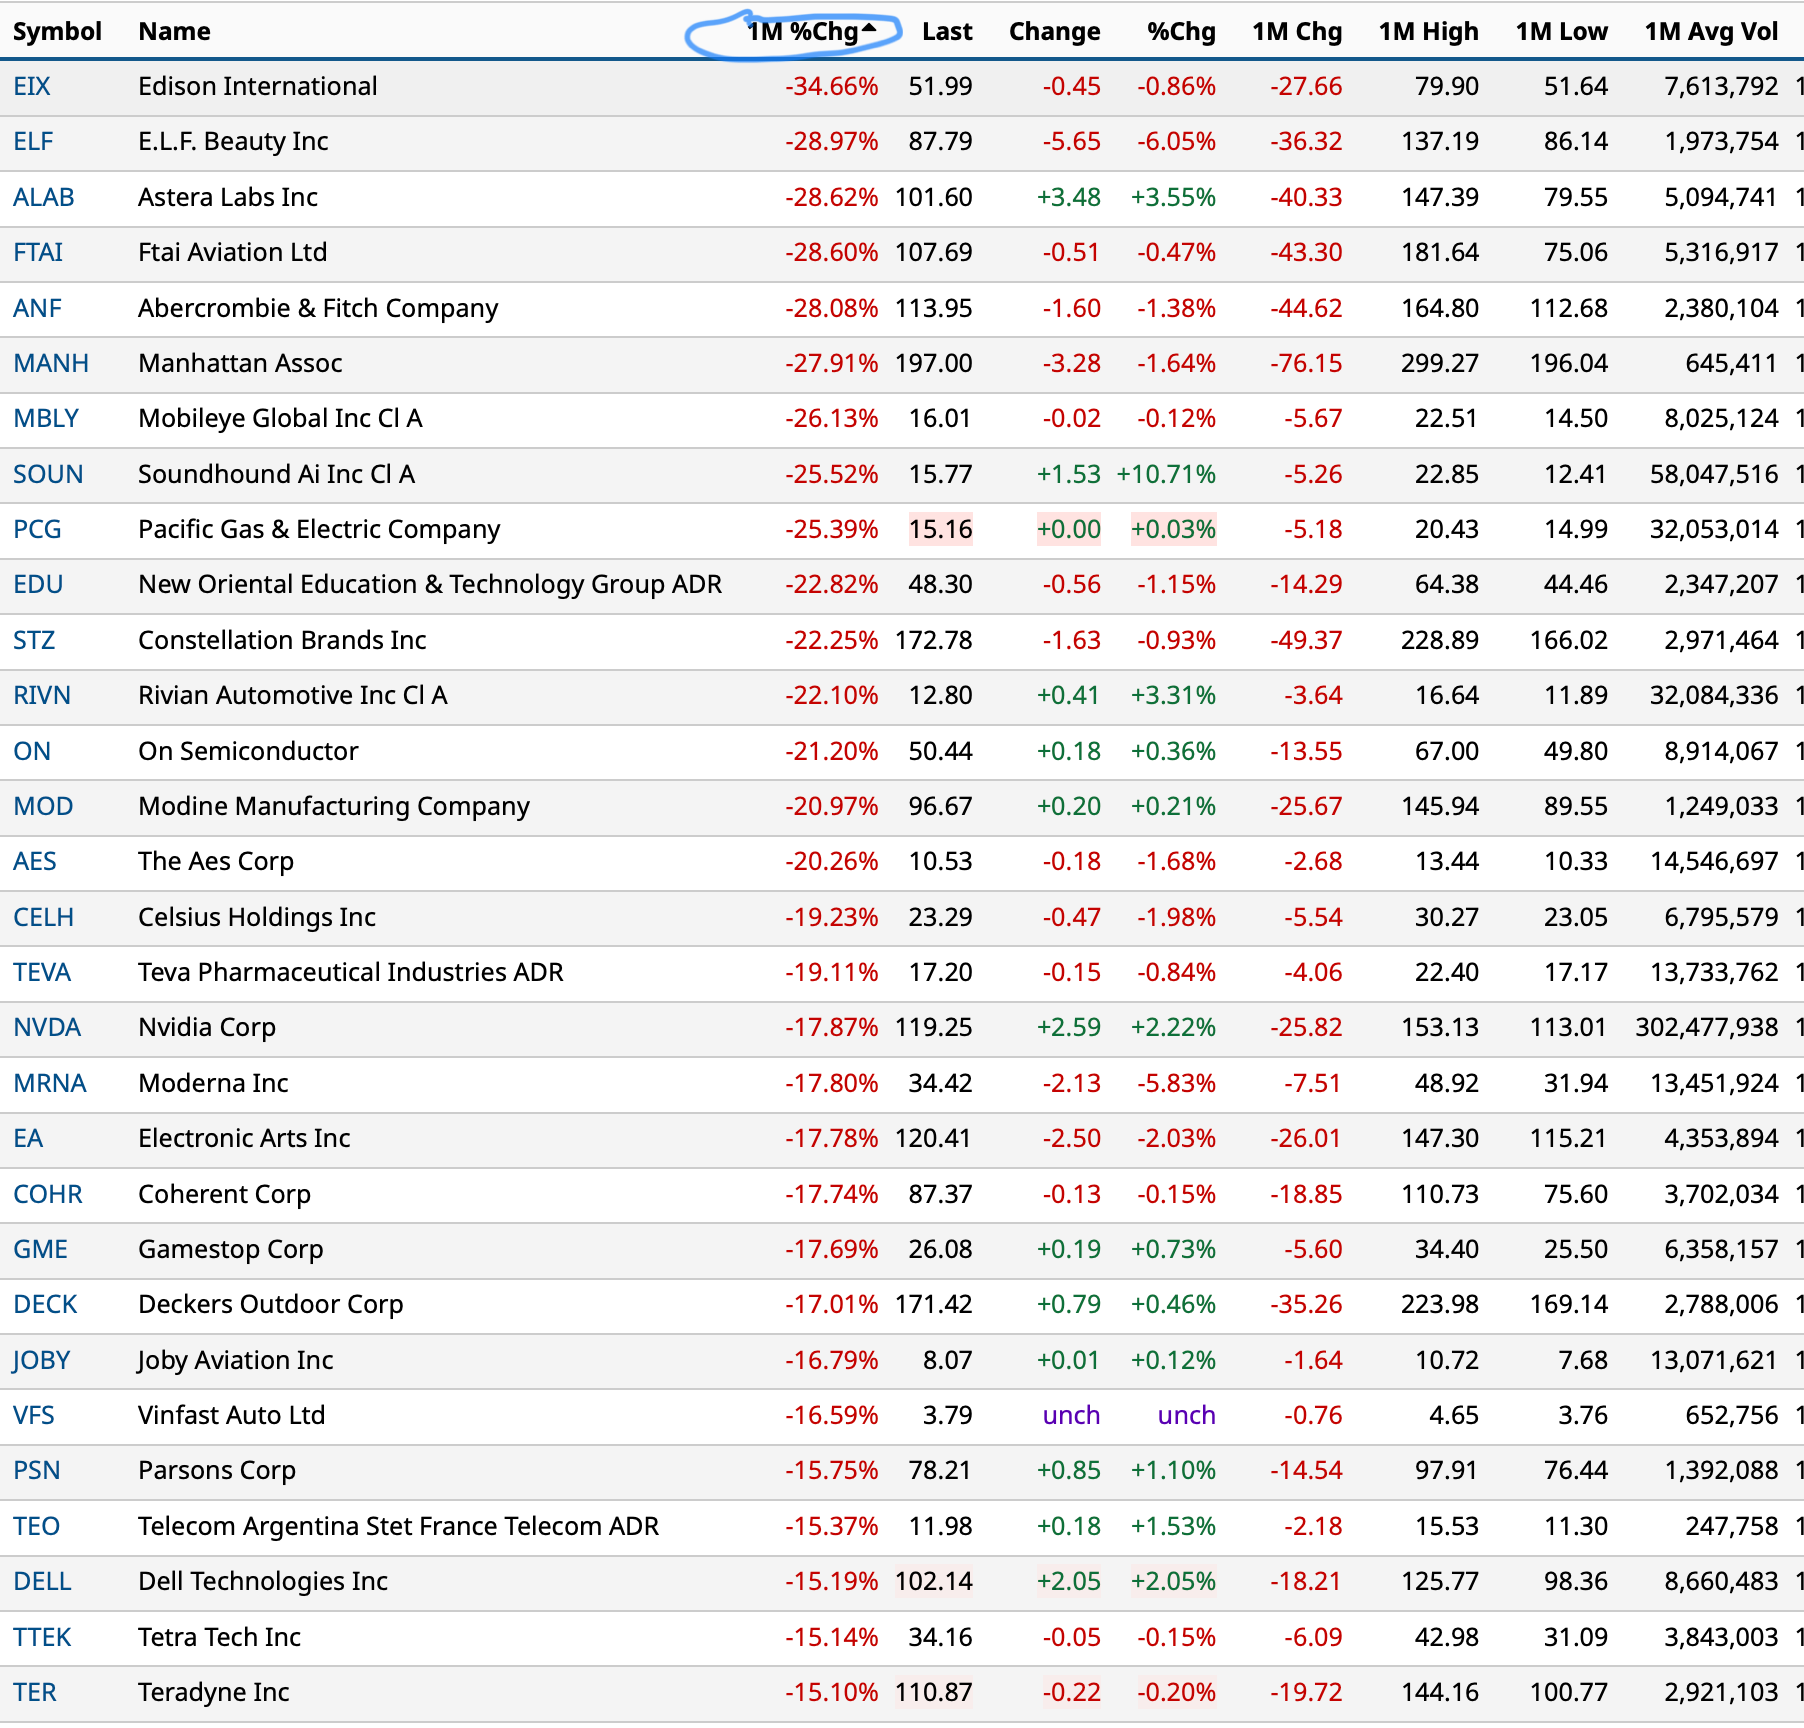1804x1728 pixels.
Task: Click the SOUN symbol link
Action: (48, 475)
